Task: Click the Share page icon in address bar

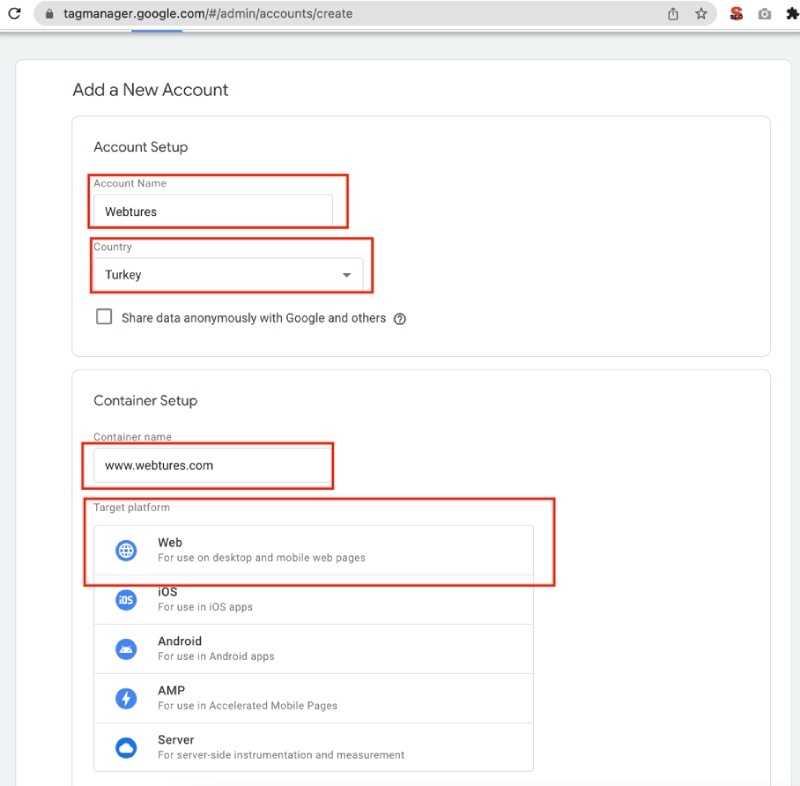Action: (x=671, y=14)
